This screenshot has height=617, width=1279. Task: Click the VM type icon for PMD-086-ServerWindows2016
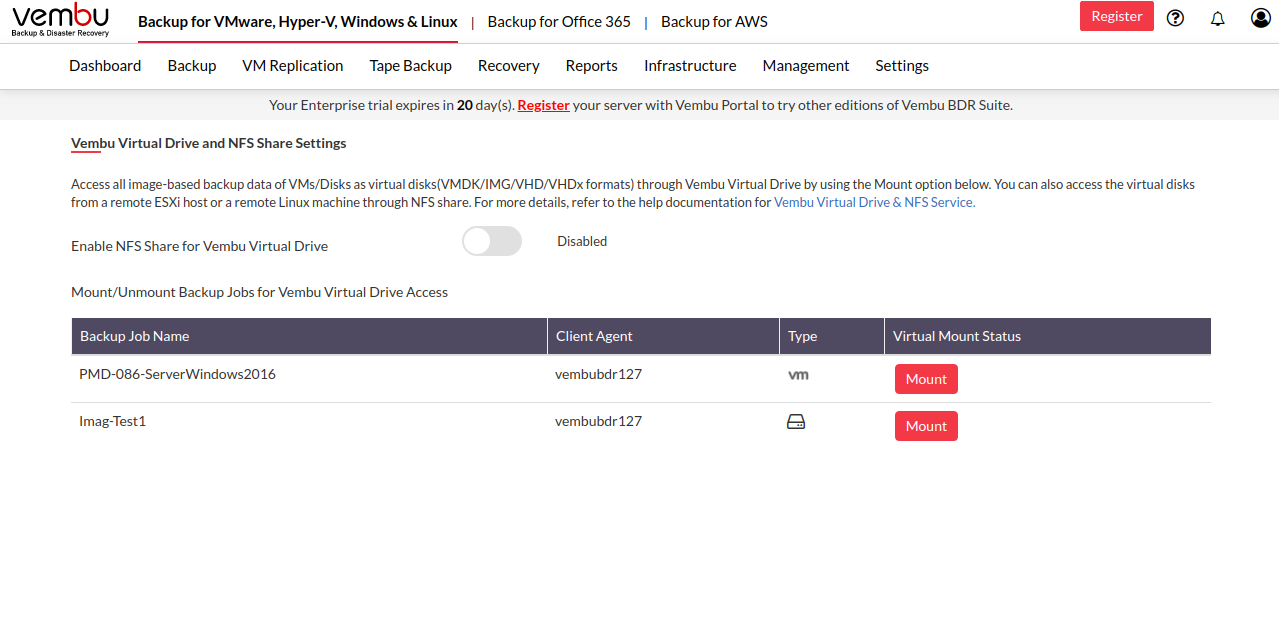point(798,375)
